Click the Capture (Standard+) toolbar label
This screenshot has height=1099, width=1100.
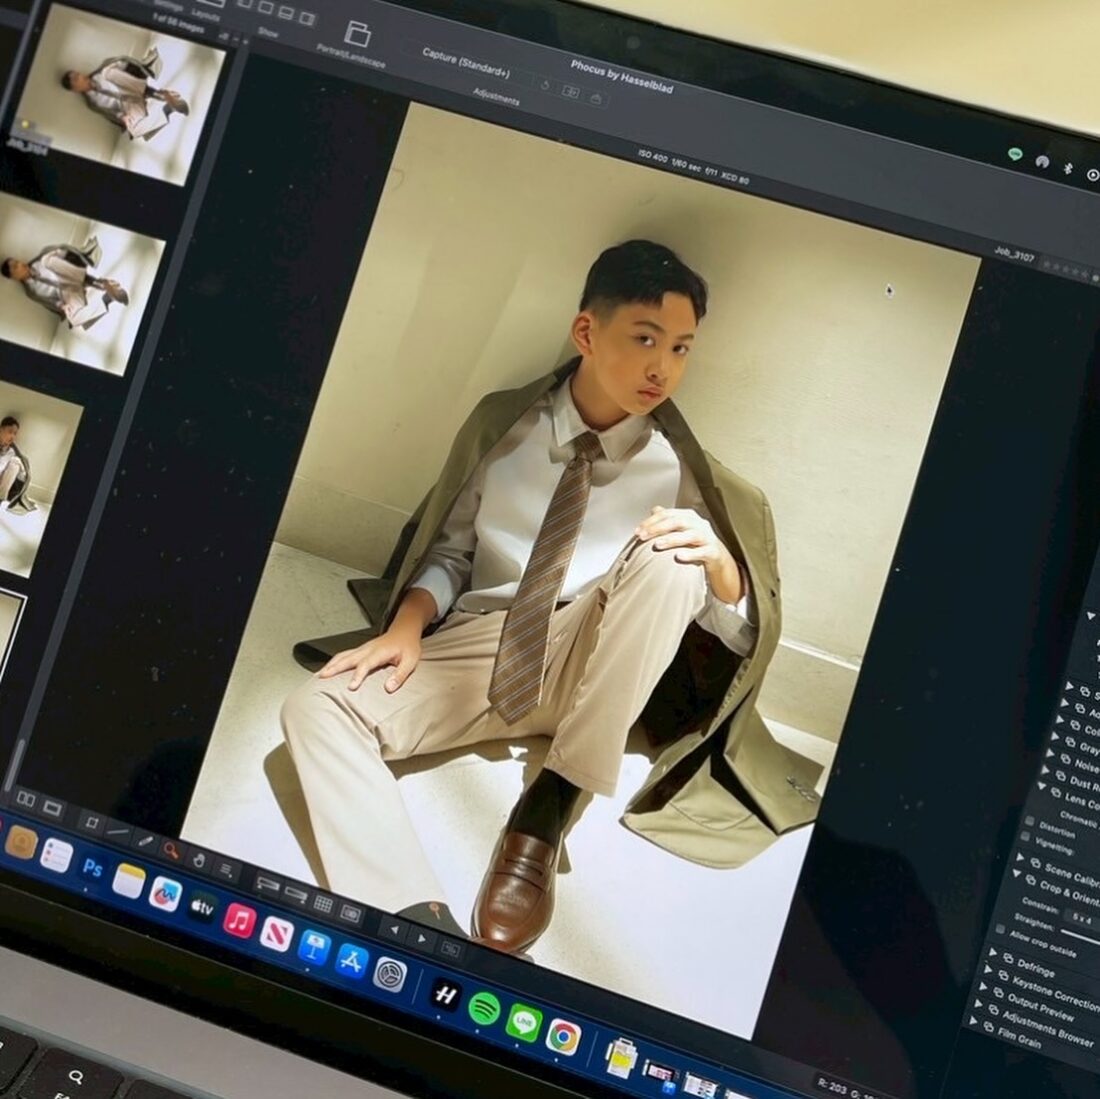(x=466, y=62)
